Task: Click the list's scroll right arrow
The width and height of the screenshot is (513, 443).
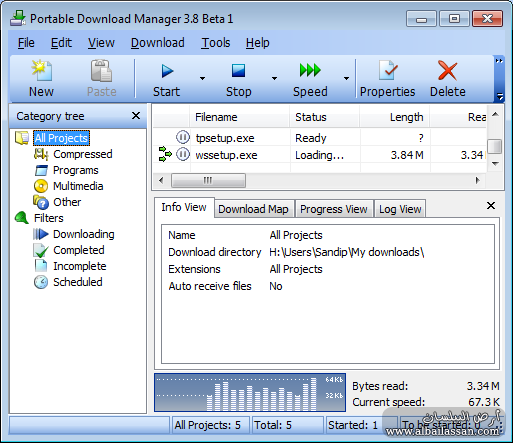Action: 478,180
